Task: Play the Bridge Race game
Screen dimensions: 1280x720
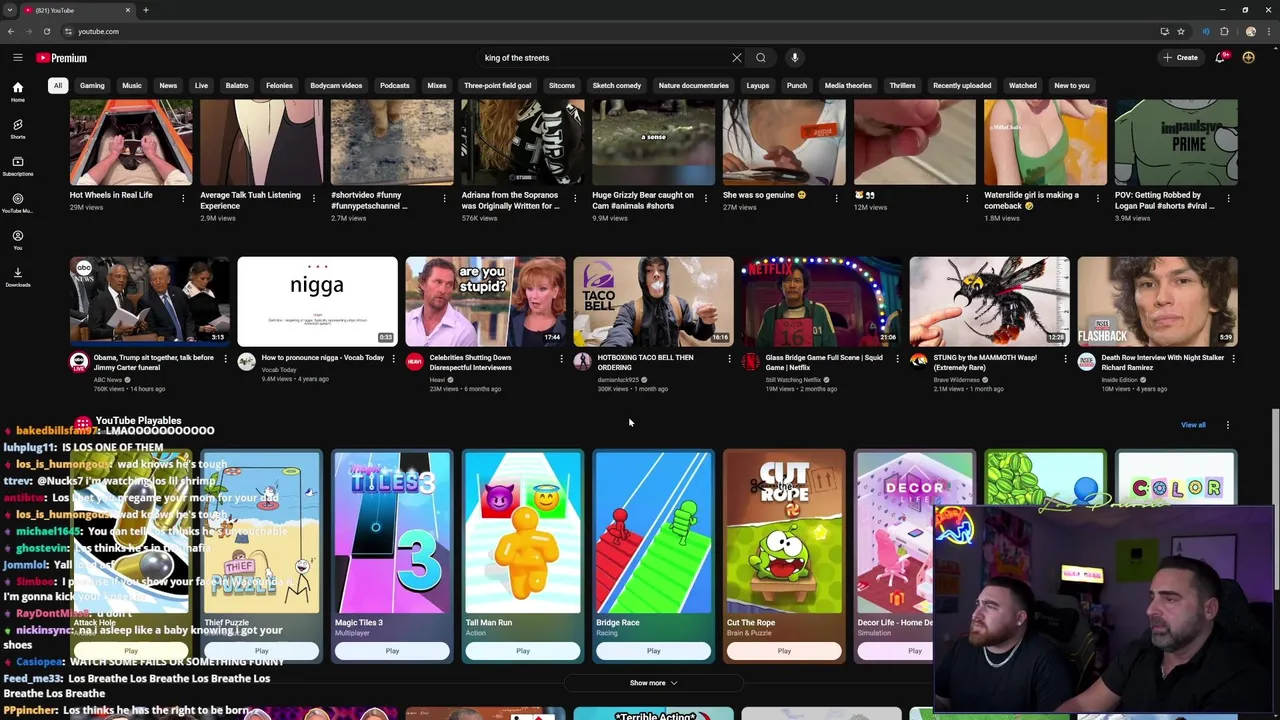Action: pos(653,651)
